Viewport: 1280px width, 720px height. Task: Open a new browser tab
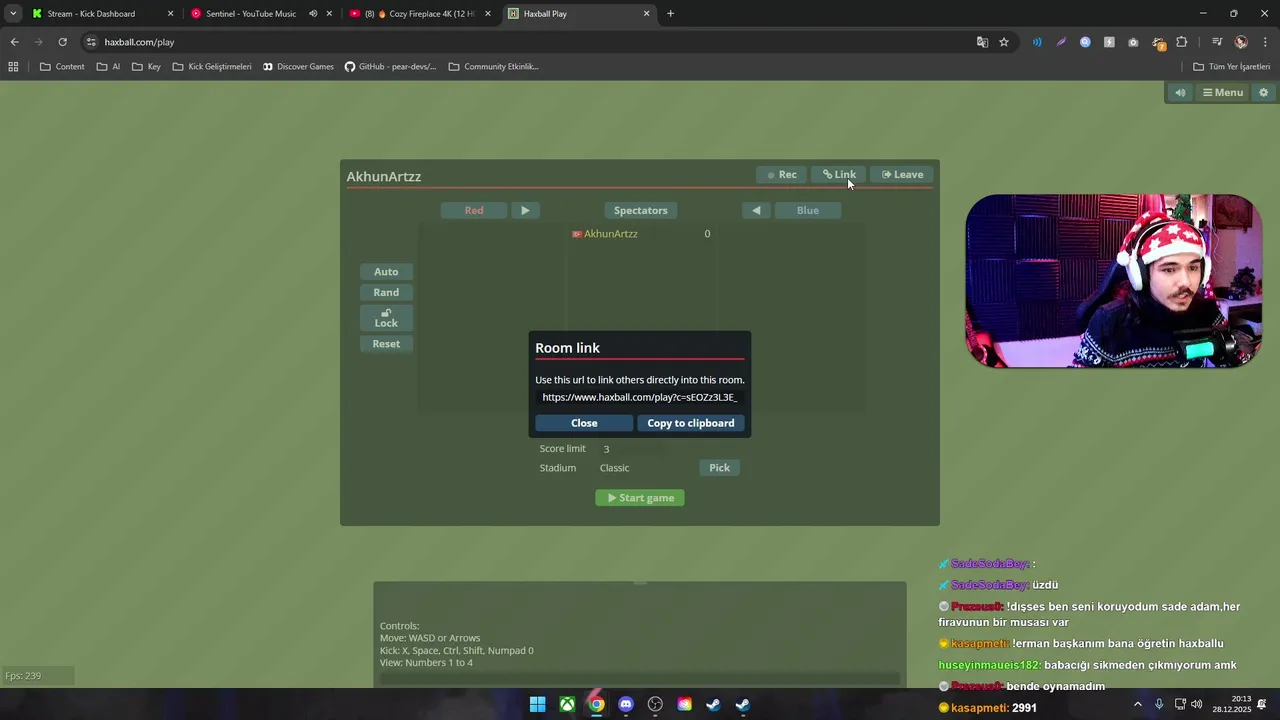tap(670, 14)
